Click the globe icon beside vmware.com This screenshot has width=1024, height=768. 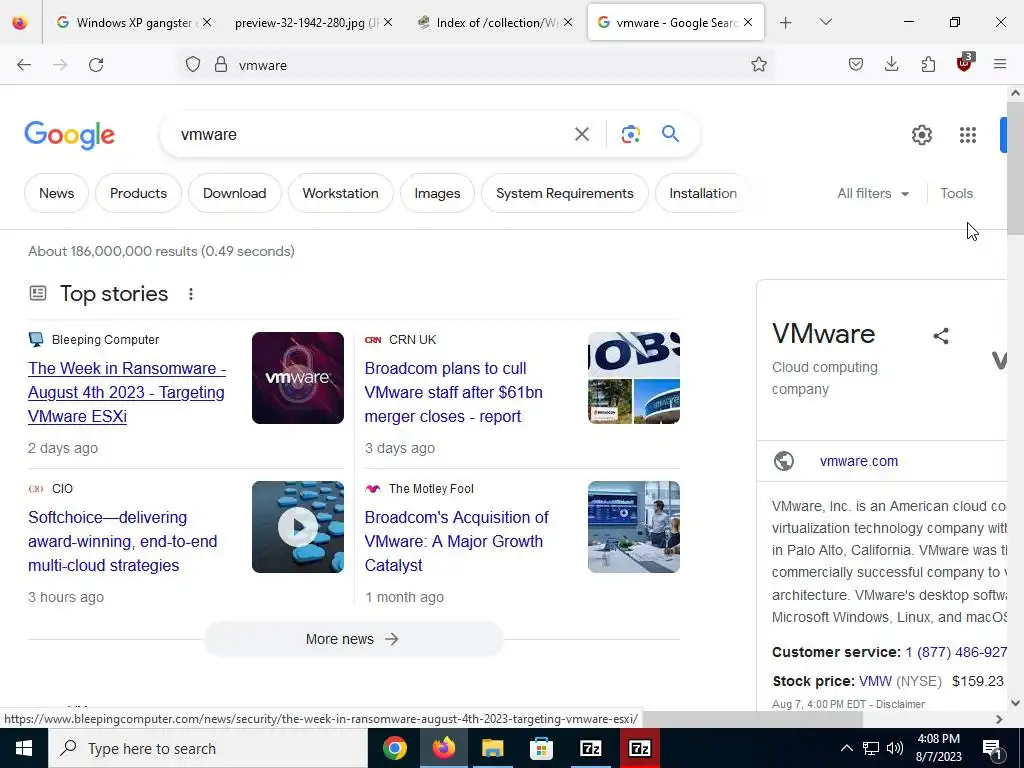click(784, 461)
